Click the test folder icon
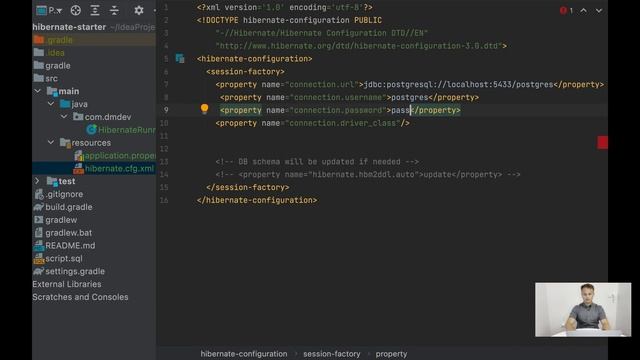The image size is (640, 360). (52, 181)
